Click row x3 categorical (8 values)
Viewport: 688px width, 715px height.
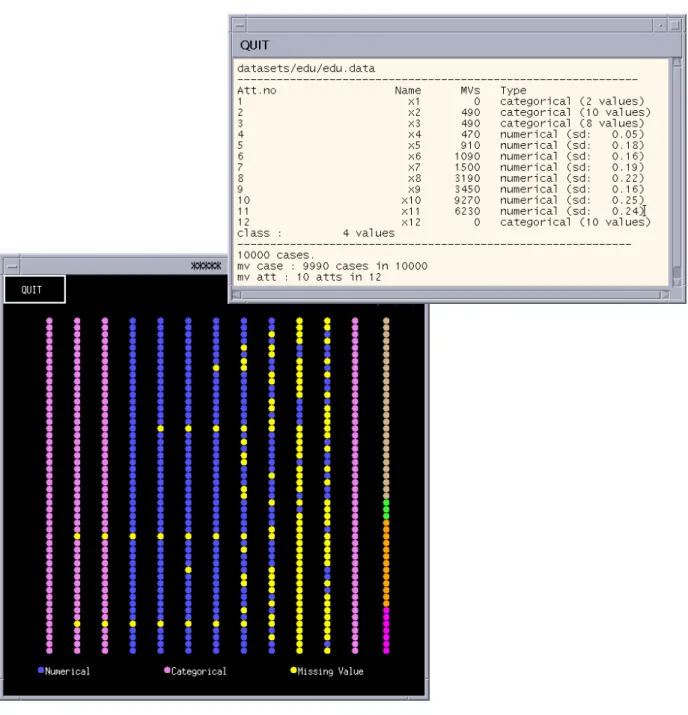pos(441,123)
